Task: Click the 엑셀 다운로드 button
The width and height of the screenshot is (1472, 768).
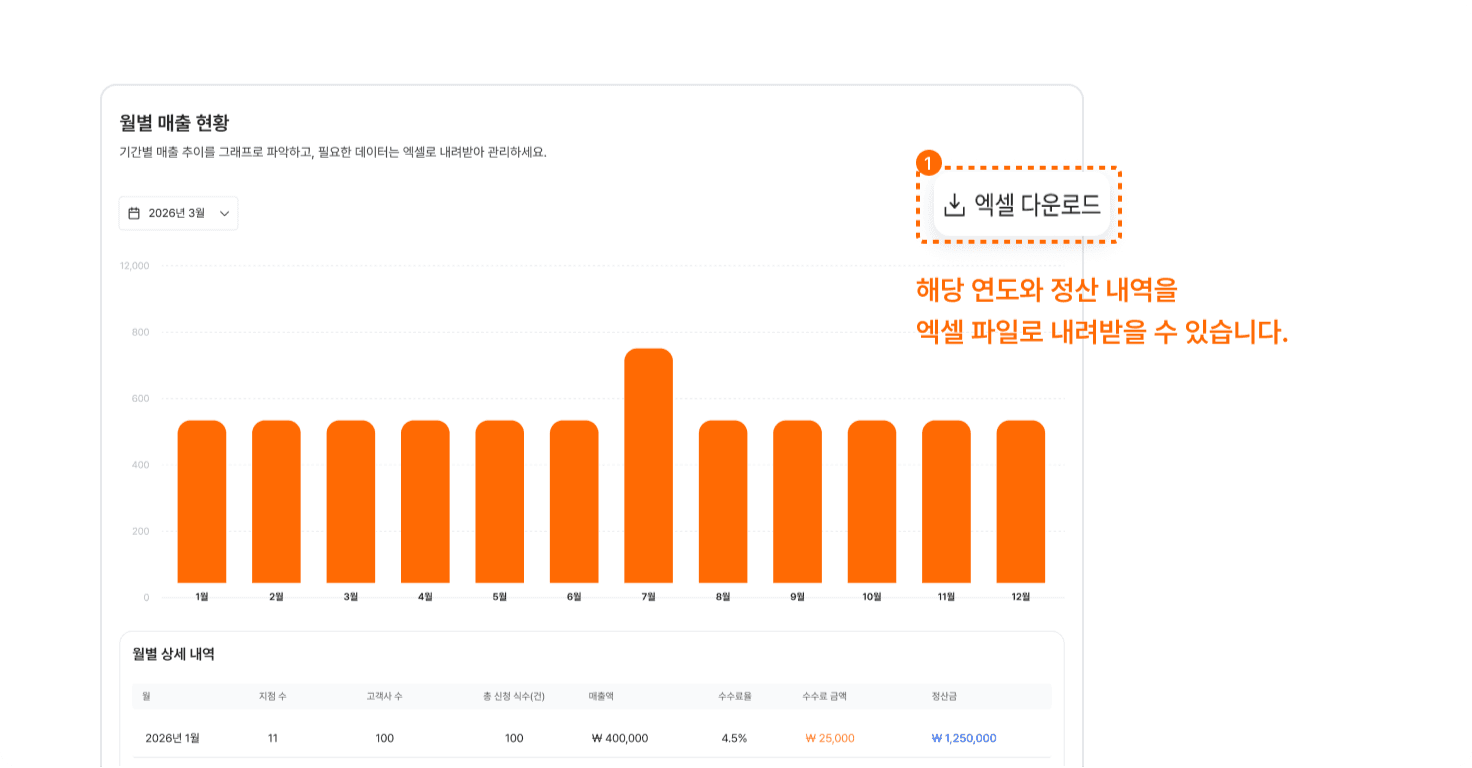Action: click(1021, 205)
